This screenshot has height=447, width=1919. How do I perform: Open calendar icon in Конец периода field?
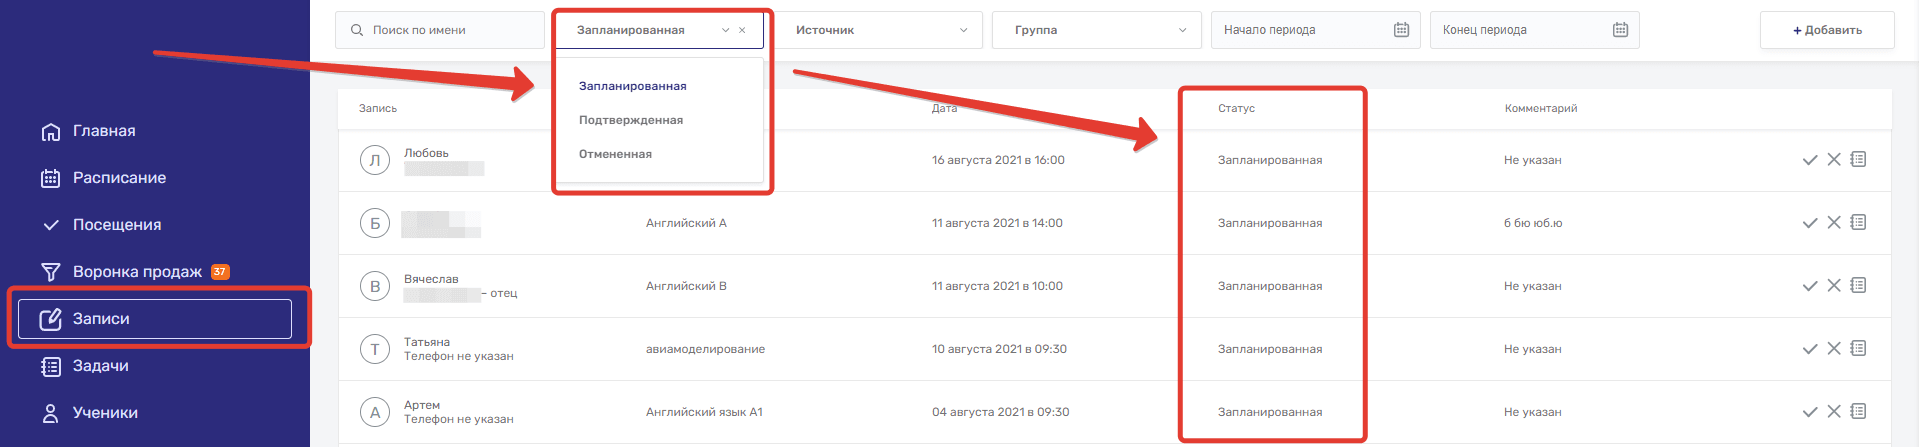[1620, 30]
